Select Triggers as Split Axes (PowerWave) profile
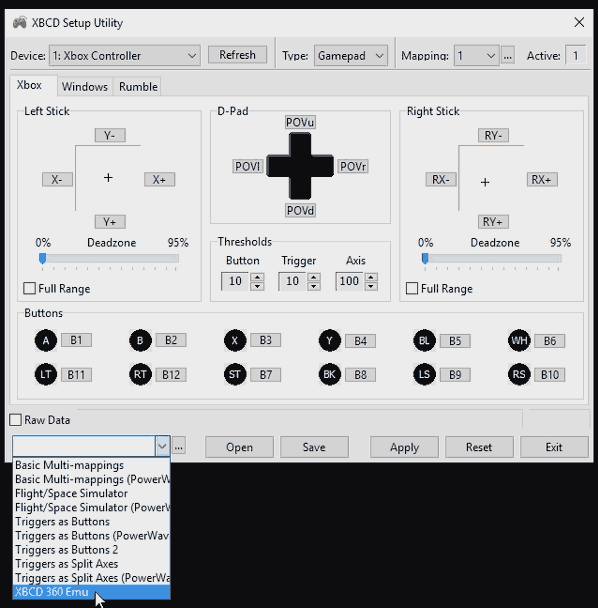The width and height of the screenshot is (598, 608). click(x=92, y=578)
